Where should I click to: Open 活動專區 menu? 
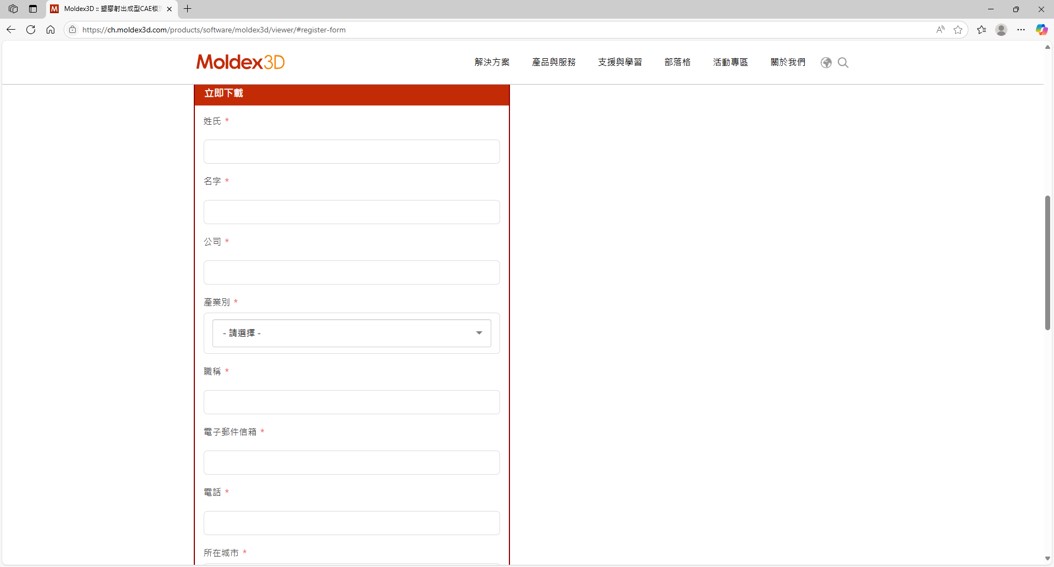[730, 62]
